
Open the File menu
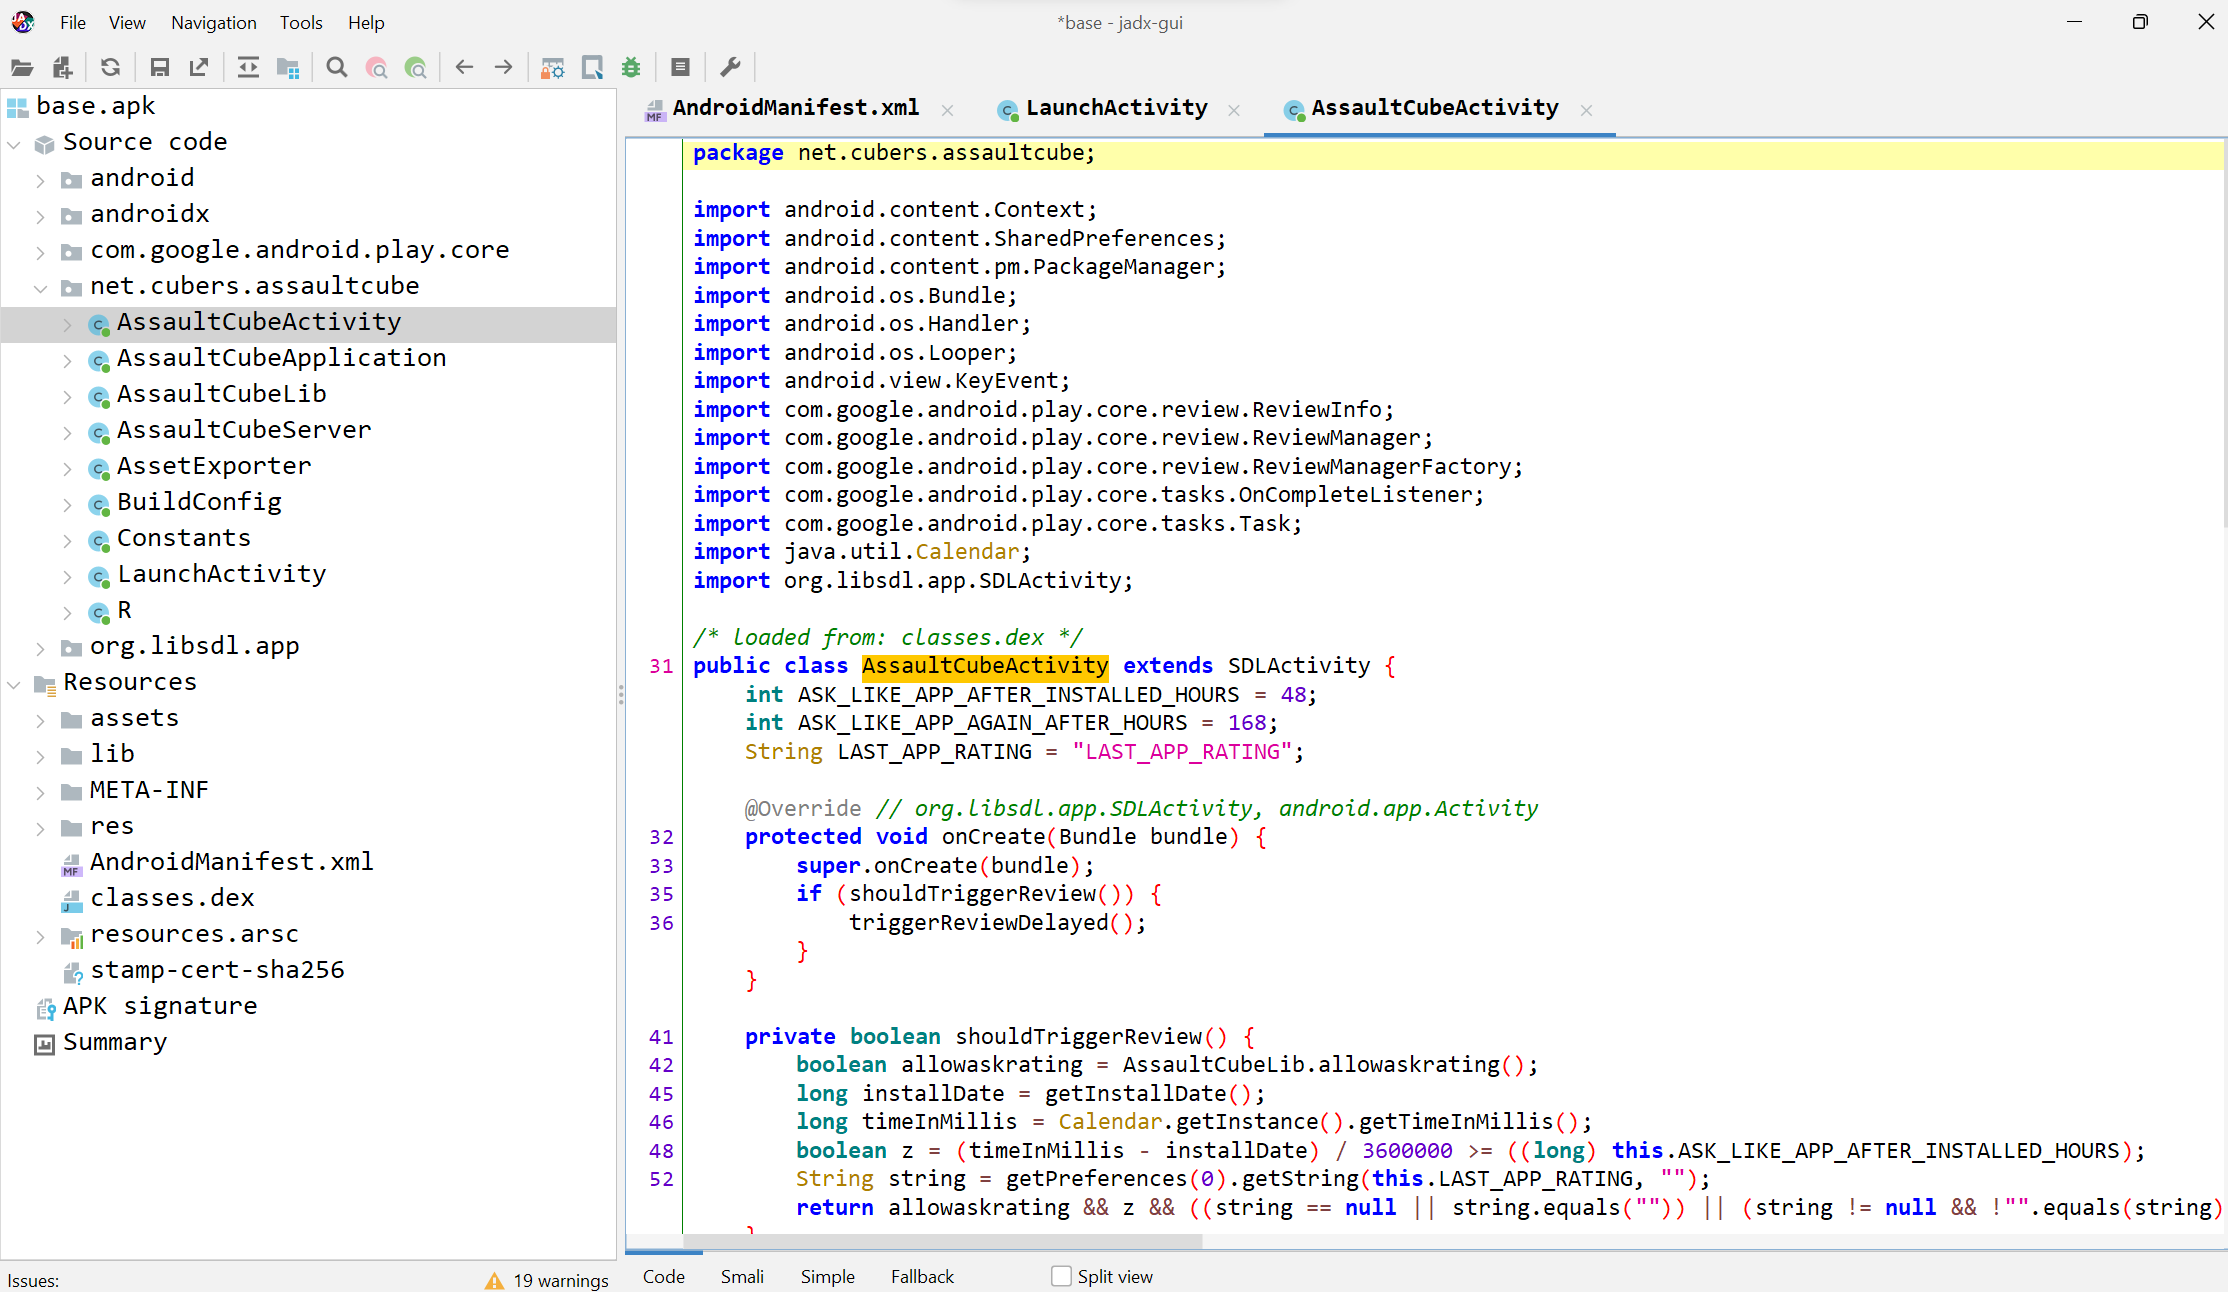[73, 22]
